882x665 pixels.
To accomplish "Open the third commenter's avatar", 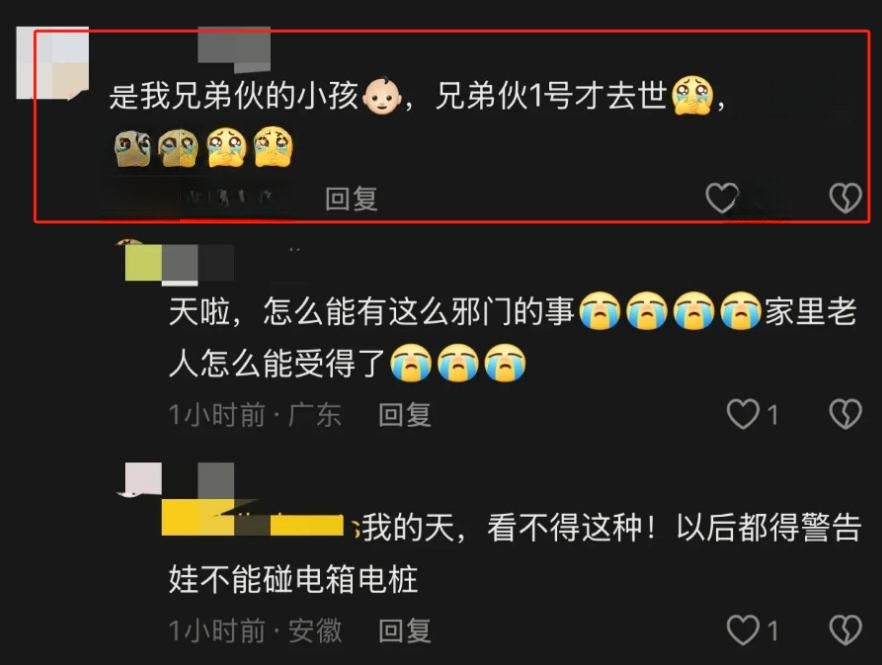I will point(139,479).
